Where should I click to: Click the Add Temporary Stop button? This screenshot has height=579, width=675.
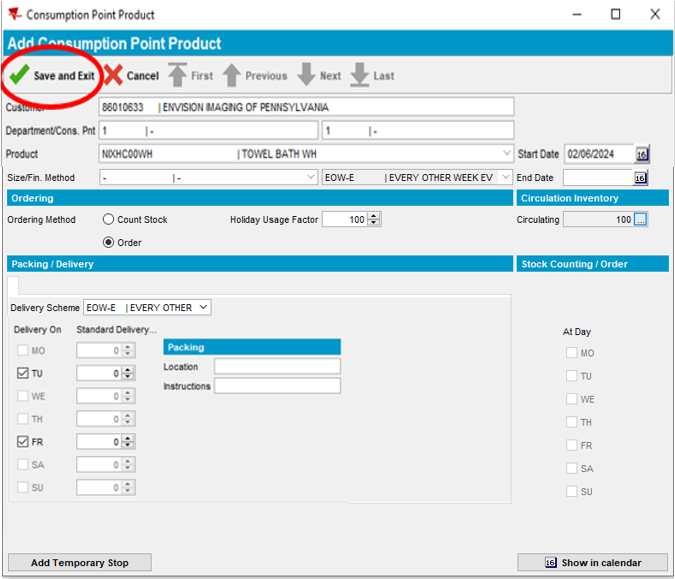80,563
